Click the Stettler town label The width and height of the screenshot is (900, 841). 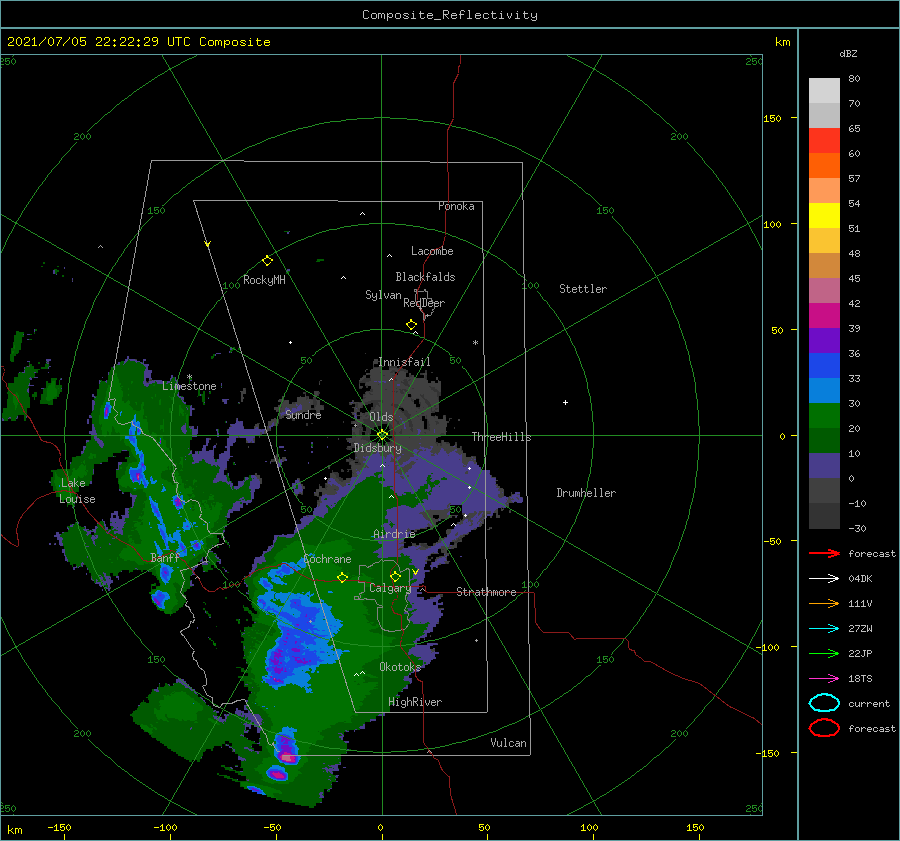(x=583, y=289)
